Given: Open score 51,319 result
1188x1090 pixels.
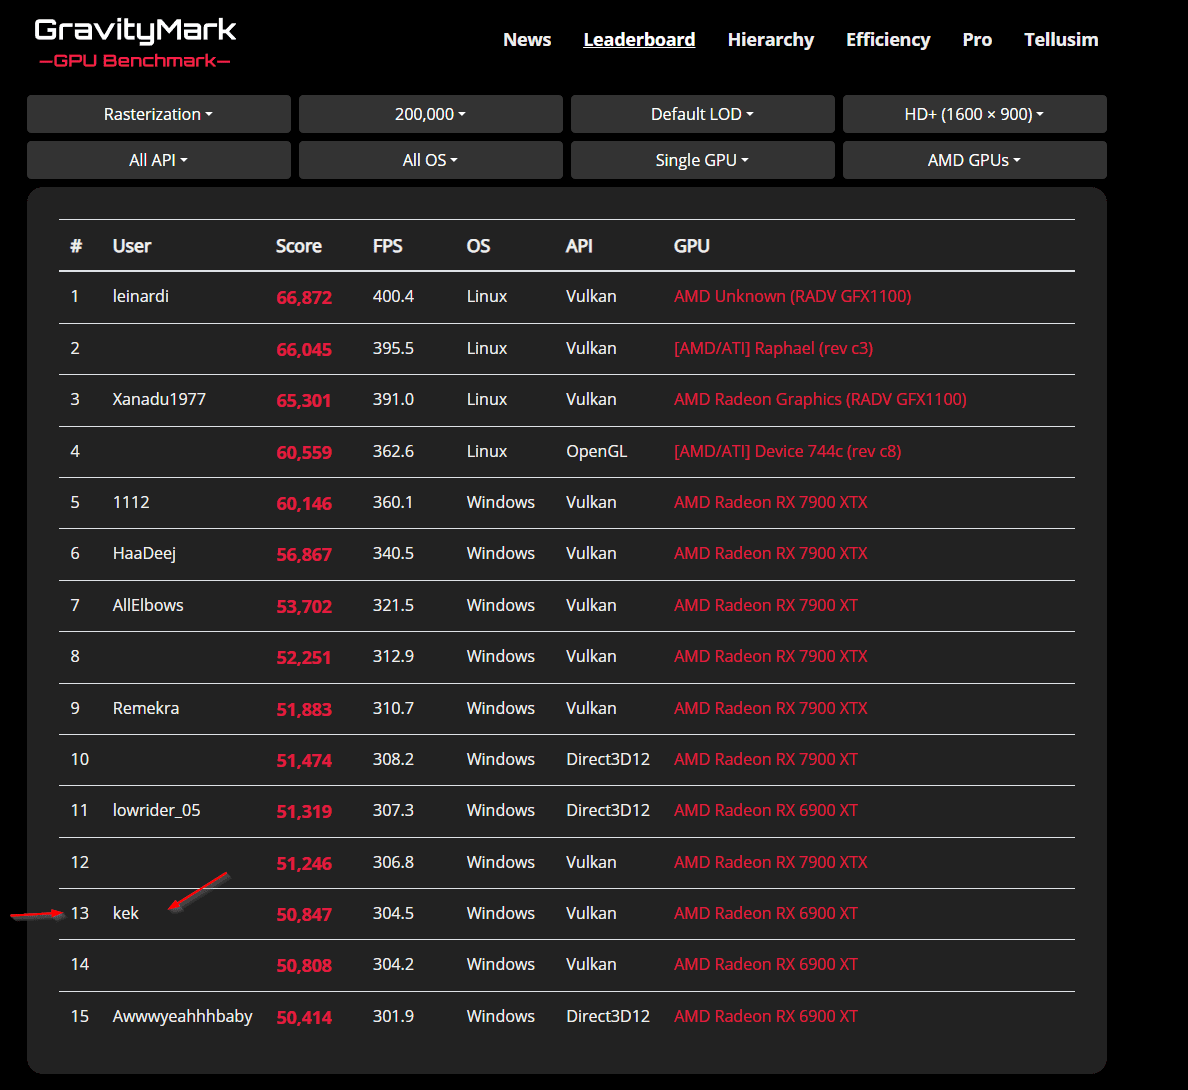Looking at the screenshot, I should tap(304, 811).
